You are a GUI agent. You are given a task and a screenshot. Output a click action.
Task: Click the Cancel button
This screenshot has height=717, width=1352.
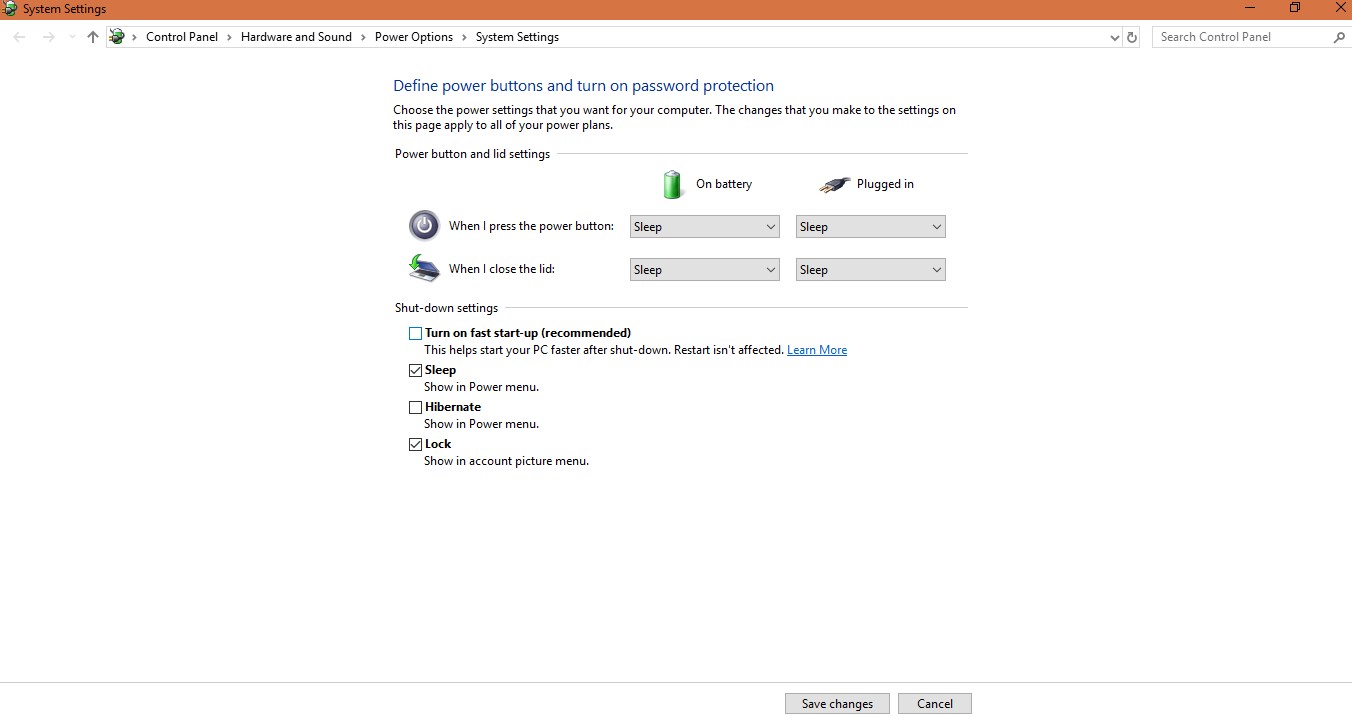click(x=935, y=704)
